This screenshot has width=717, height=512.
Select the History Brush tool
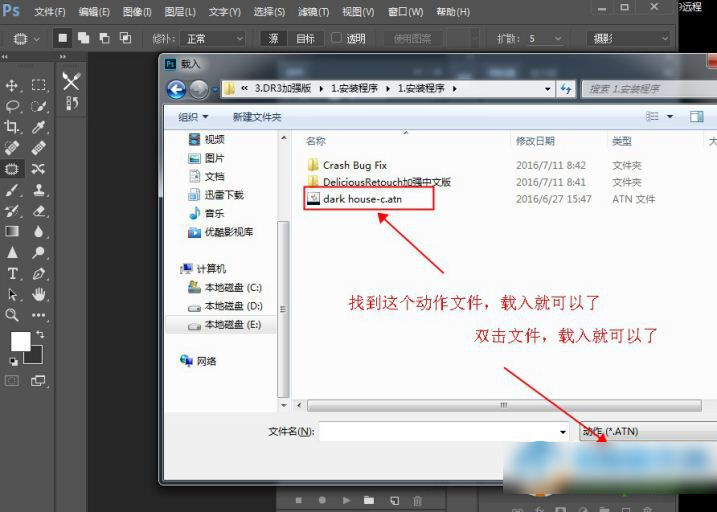click(x=11, y=211)
